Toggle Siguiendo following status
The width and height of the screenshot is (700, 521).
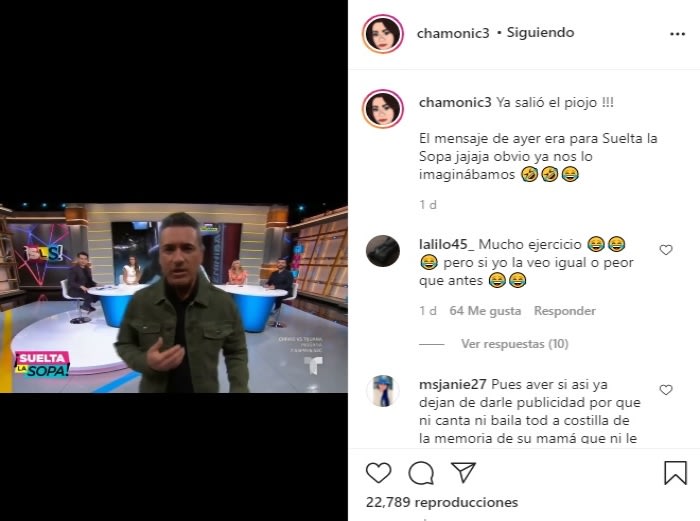point(540,33)
